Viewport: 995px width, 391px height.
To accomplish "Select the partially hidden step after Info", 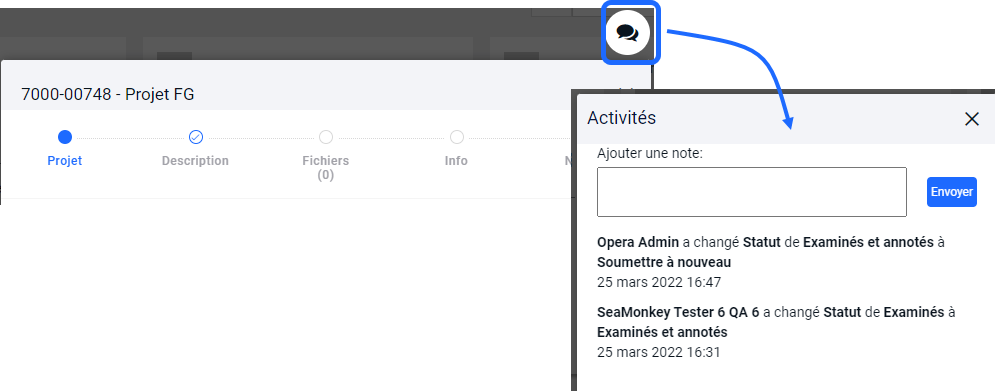I will (x=567, y=161).
